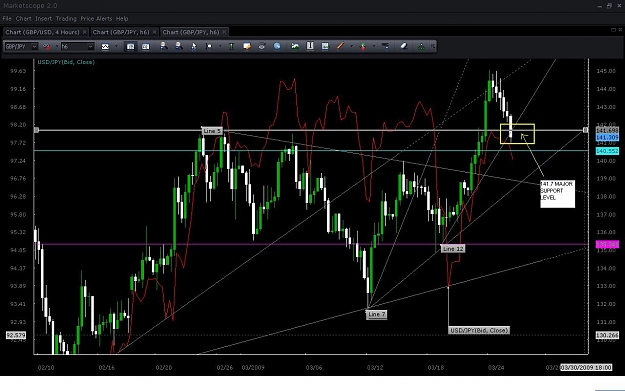The image size is (625, 391).
Task: Grab the right handle of Line 5
Action: (x=586, y=130)
